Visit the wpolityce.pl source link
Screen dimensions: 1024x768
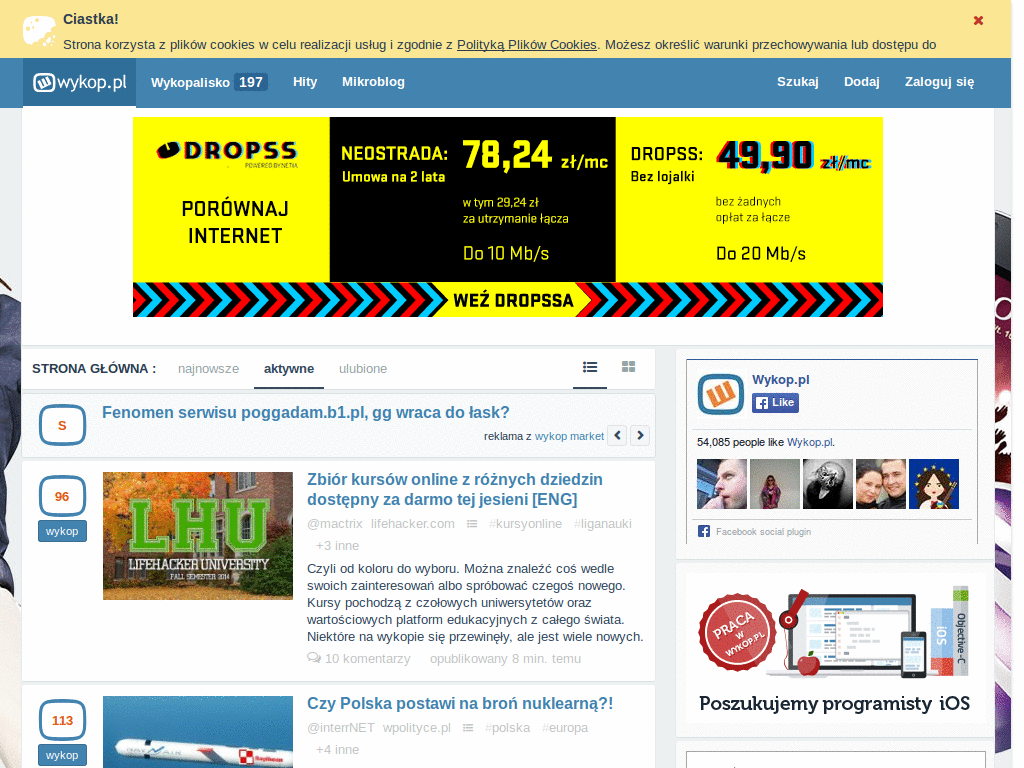pos(417,728)
